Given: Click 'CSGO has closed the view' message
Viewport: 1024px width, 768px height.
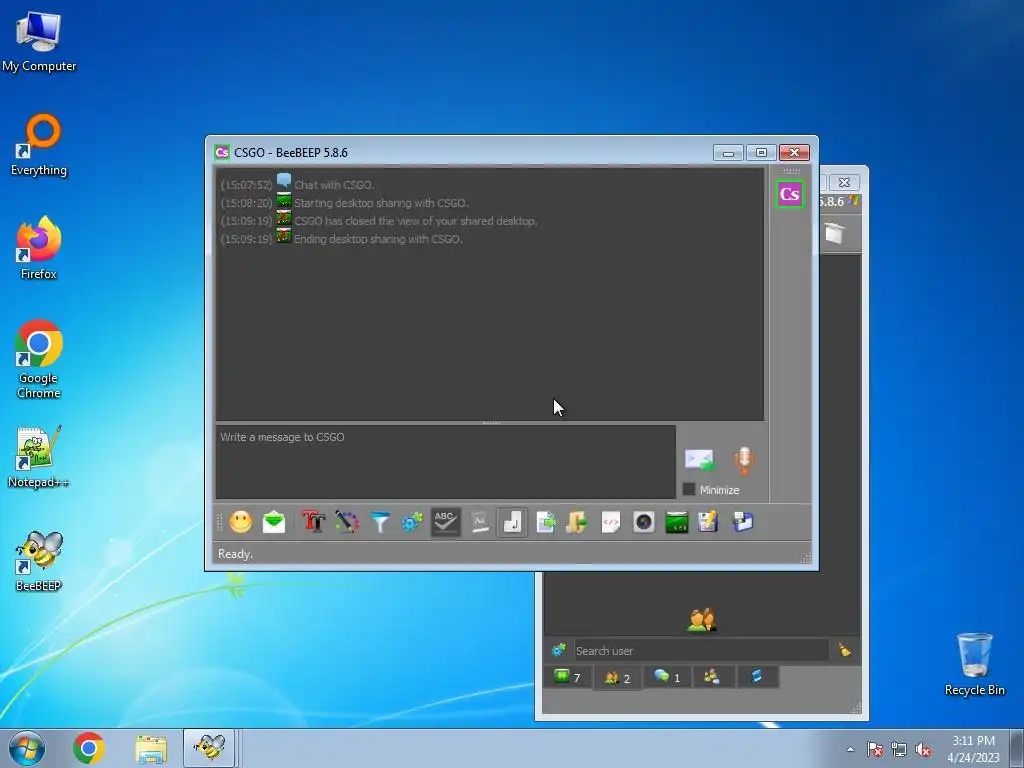Looking at the screenshot, I should tap(416, 221).
